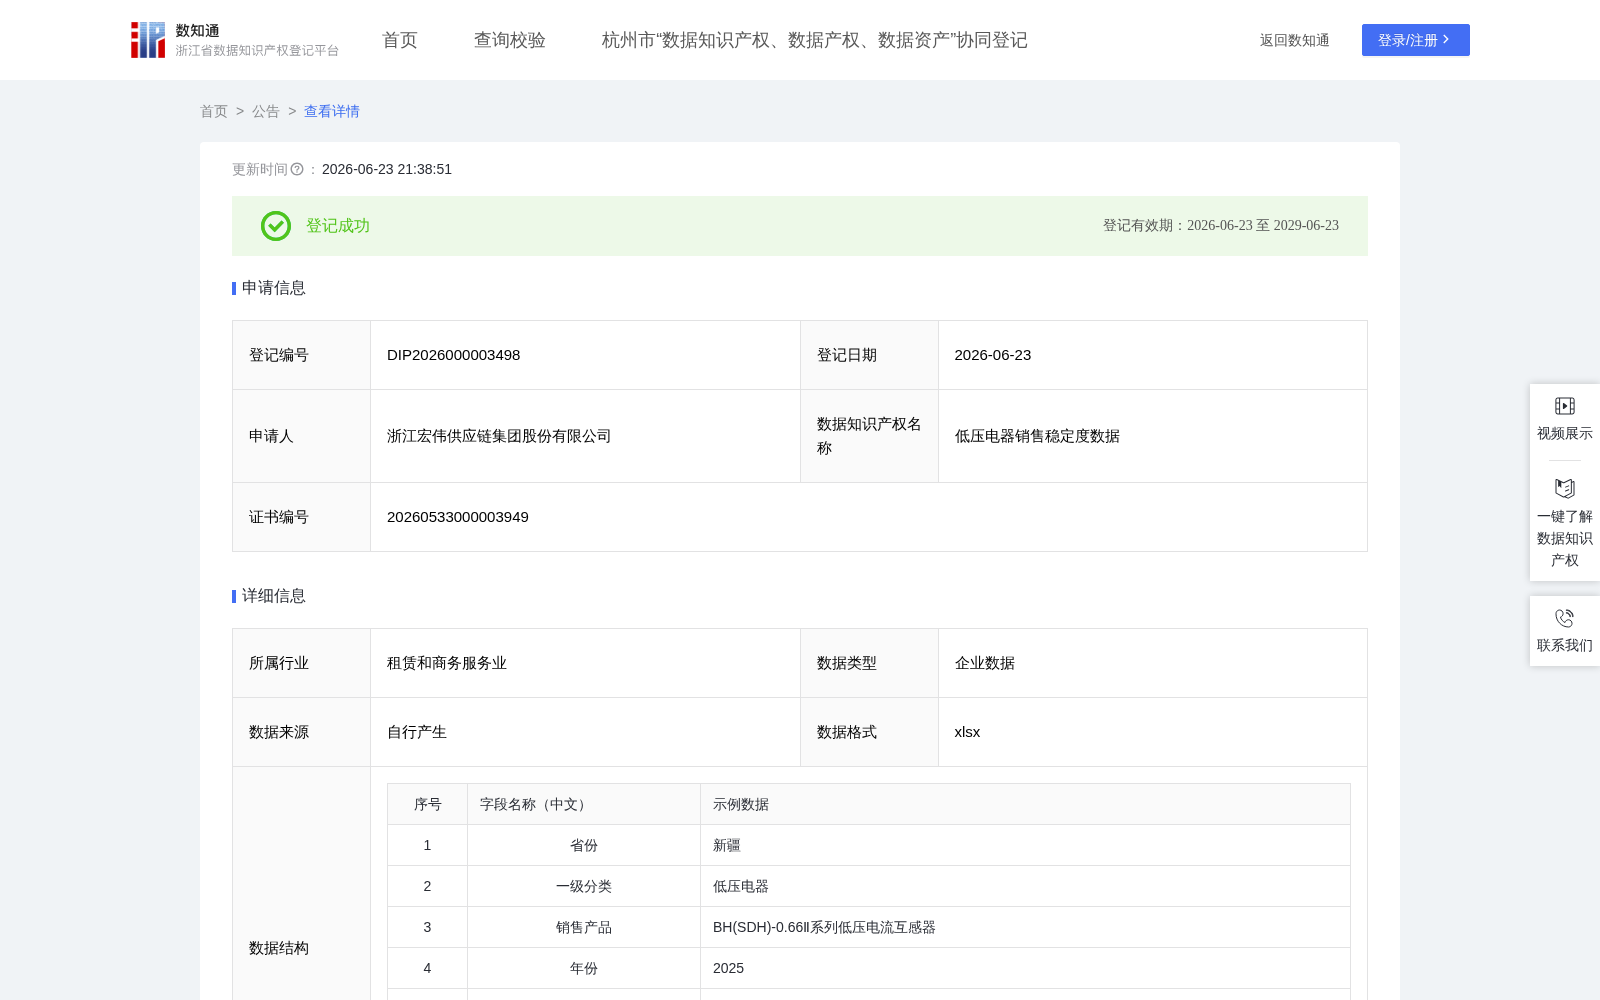Click the 序号 column header
Screen dimensions: 1600x1000
(x=428, y=804)
